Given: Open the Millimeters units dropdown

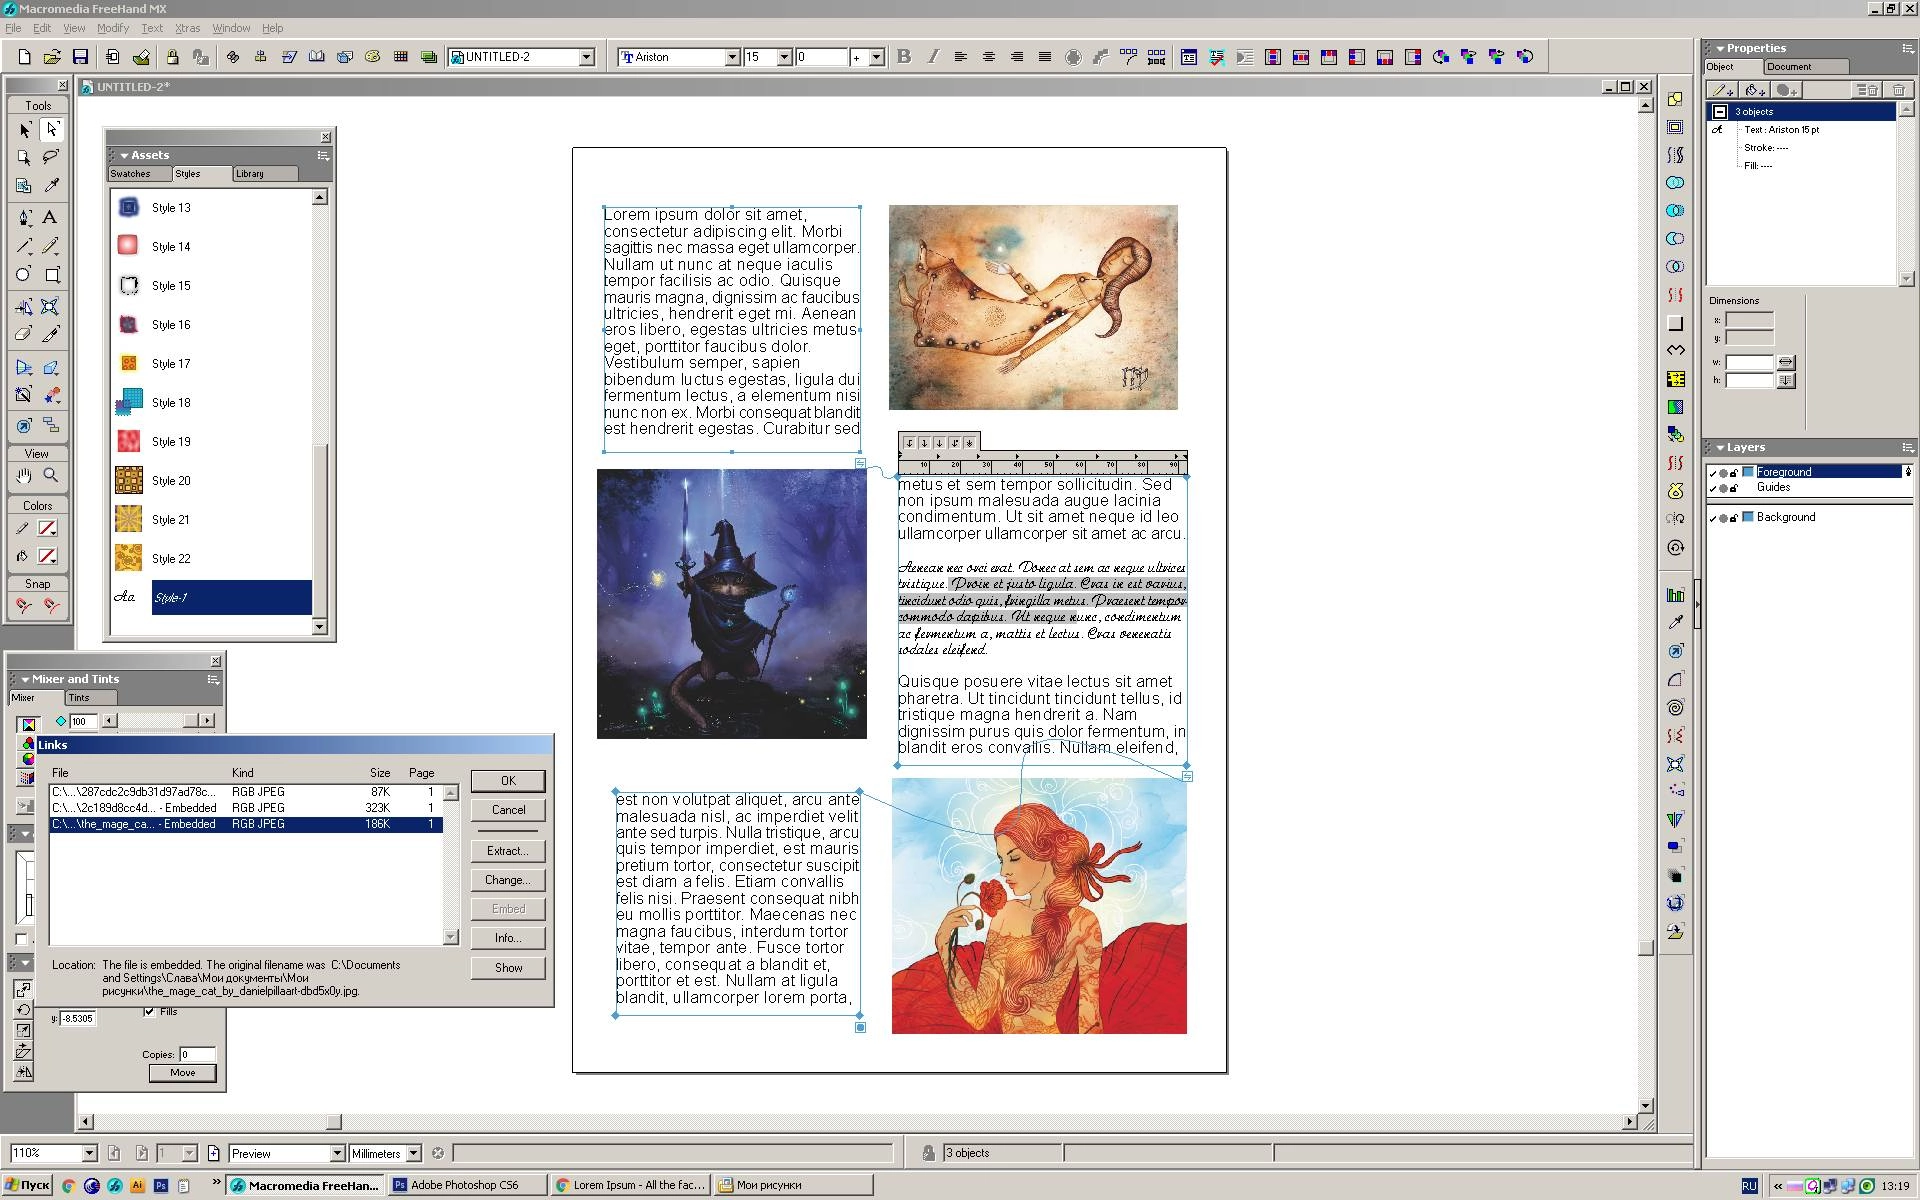Looking at the screenshot, I should coord(413,1153).
